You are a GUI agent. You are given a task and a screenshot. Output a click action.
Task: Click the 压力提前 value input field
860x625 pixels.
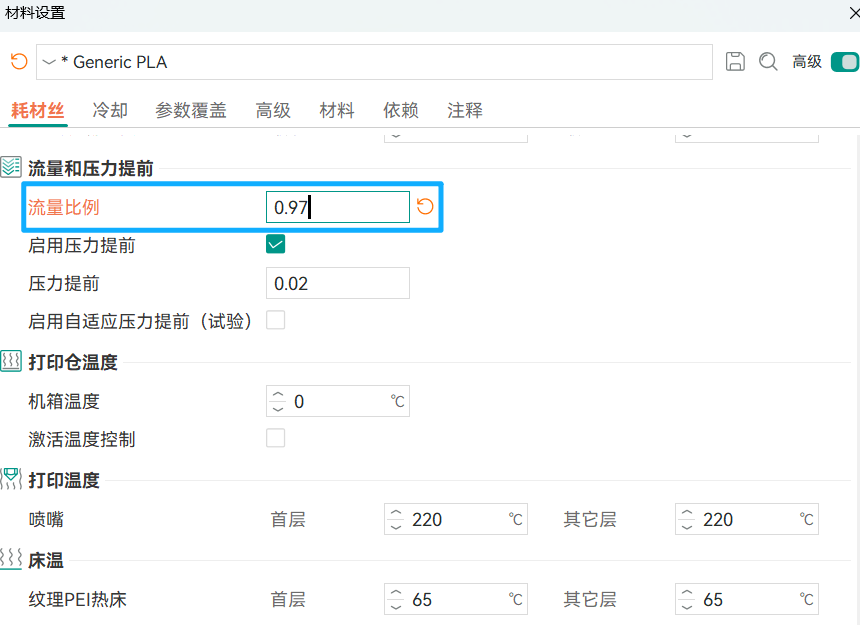click(338, 284)
